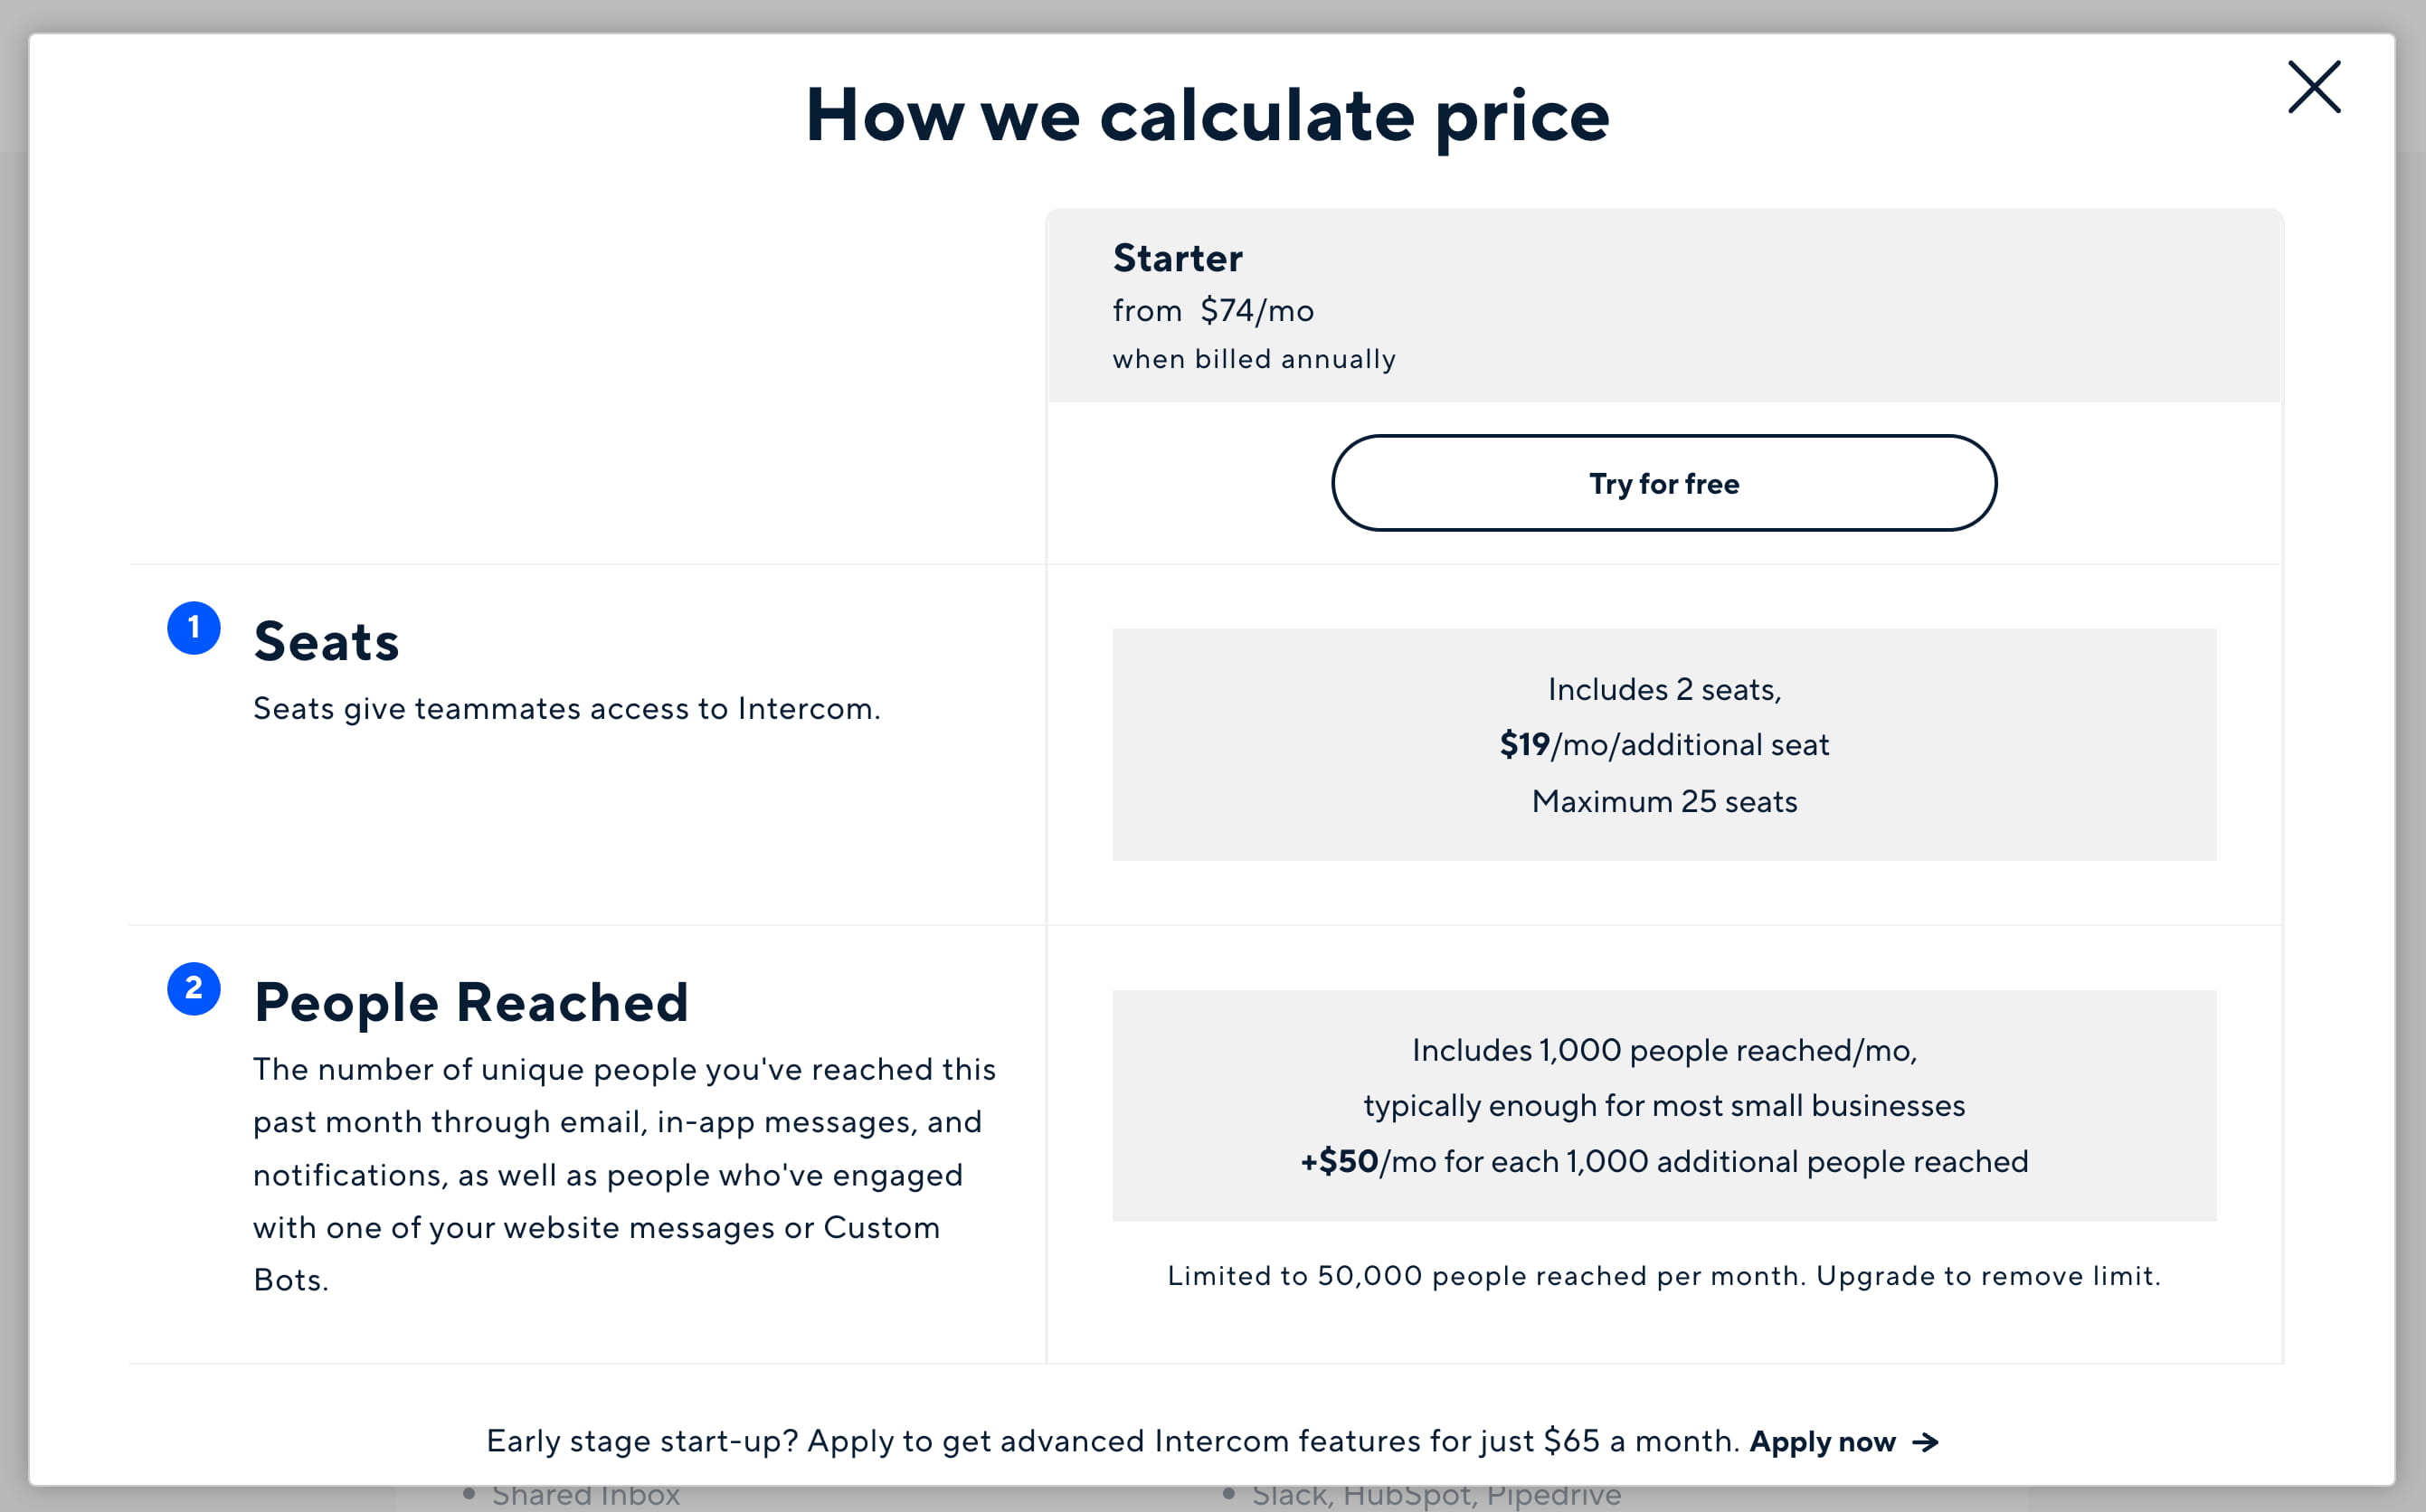
Task: Click the Starter plan title
Action: (1177, 258)
